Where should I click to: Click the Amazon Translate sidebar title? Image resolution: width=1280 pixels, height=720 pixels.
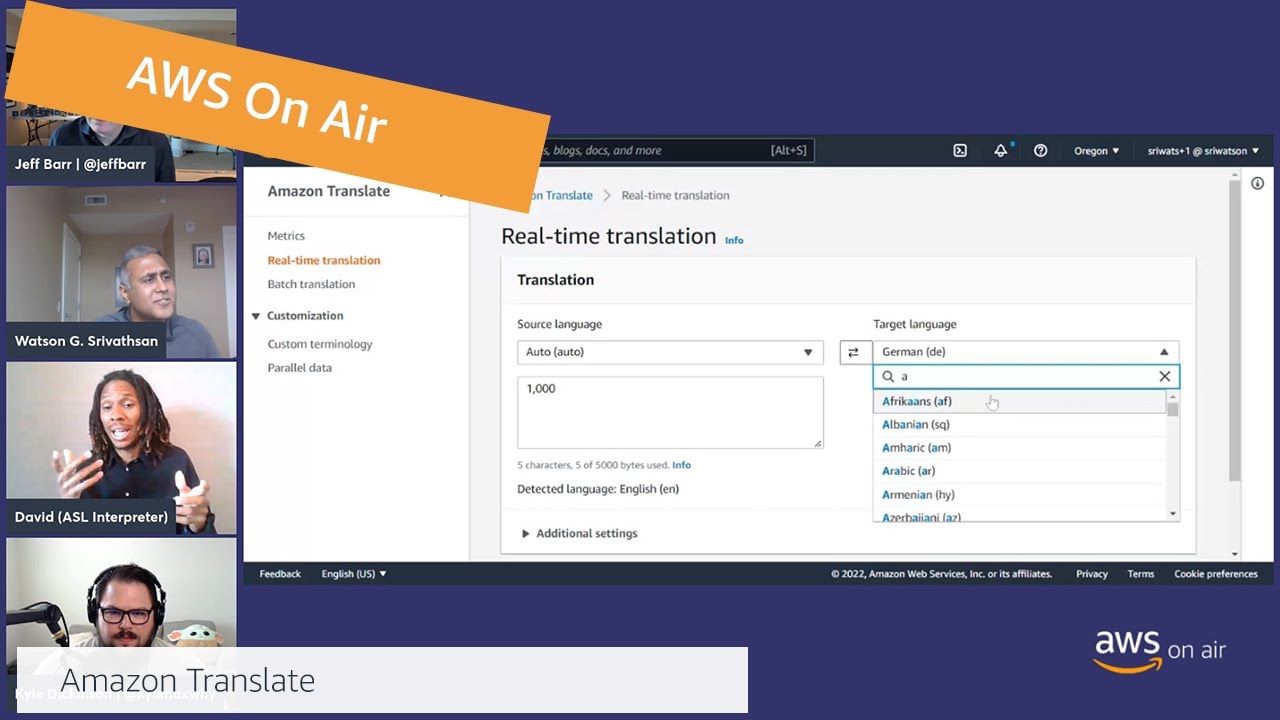click(x=328, y=191)
